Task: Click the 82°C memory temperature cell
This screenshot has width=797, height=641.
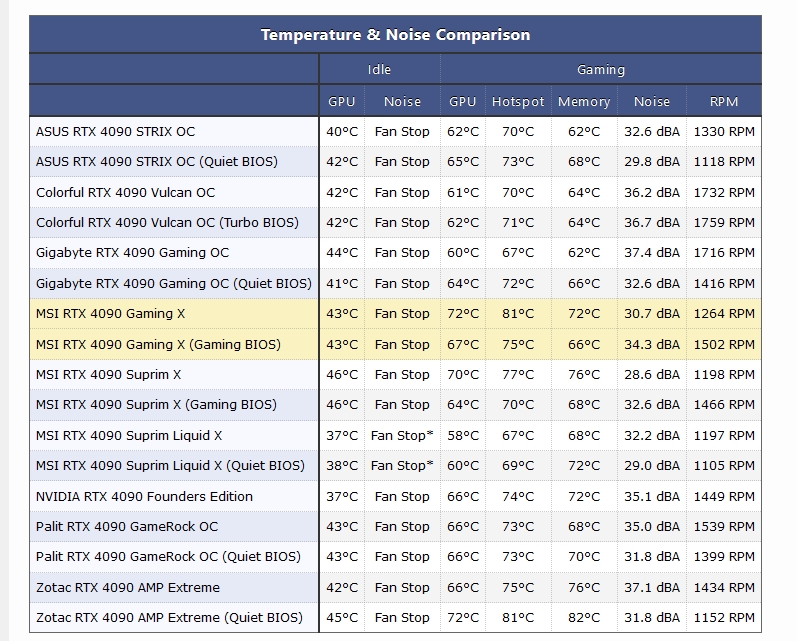Action: 584,617
